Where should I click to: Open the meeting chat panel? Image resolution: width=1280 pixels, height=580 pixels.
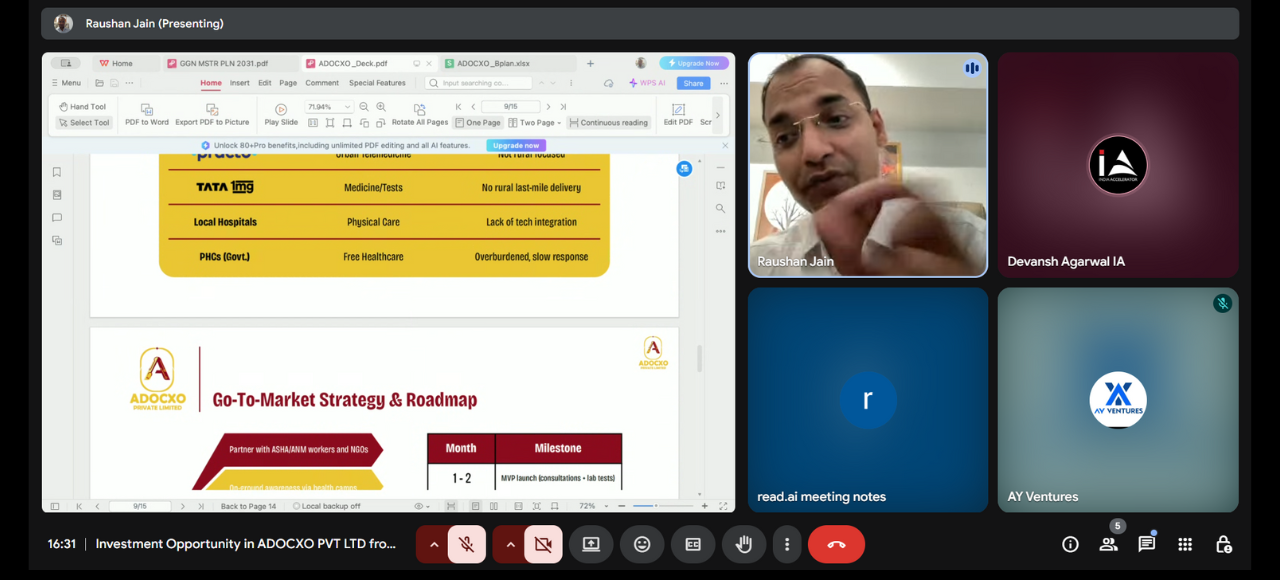coord(1146,544)
